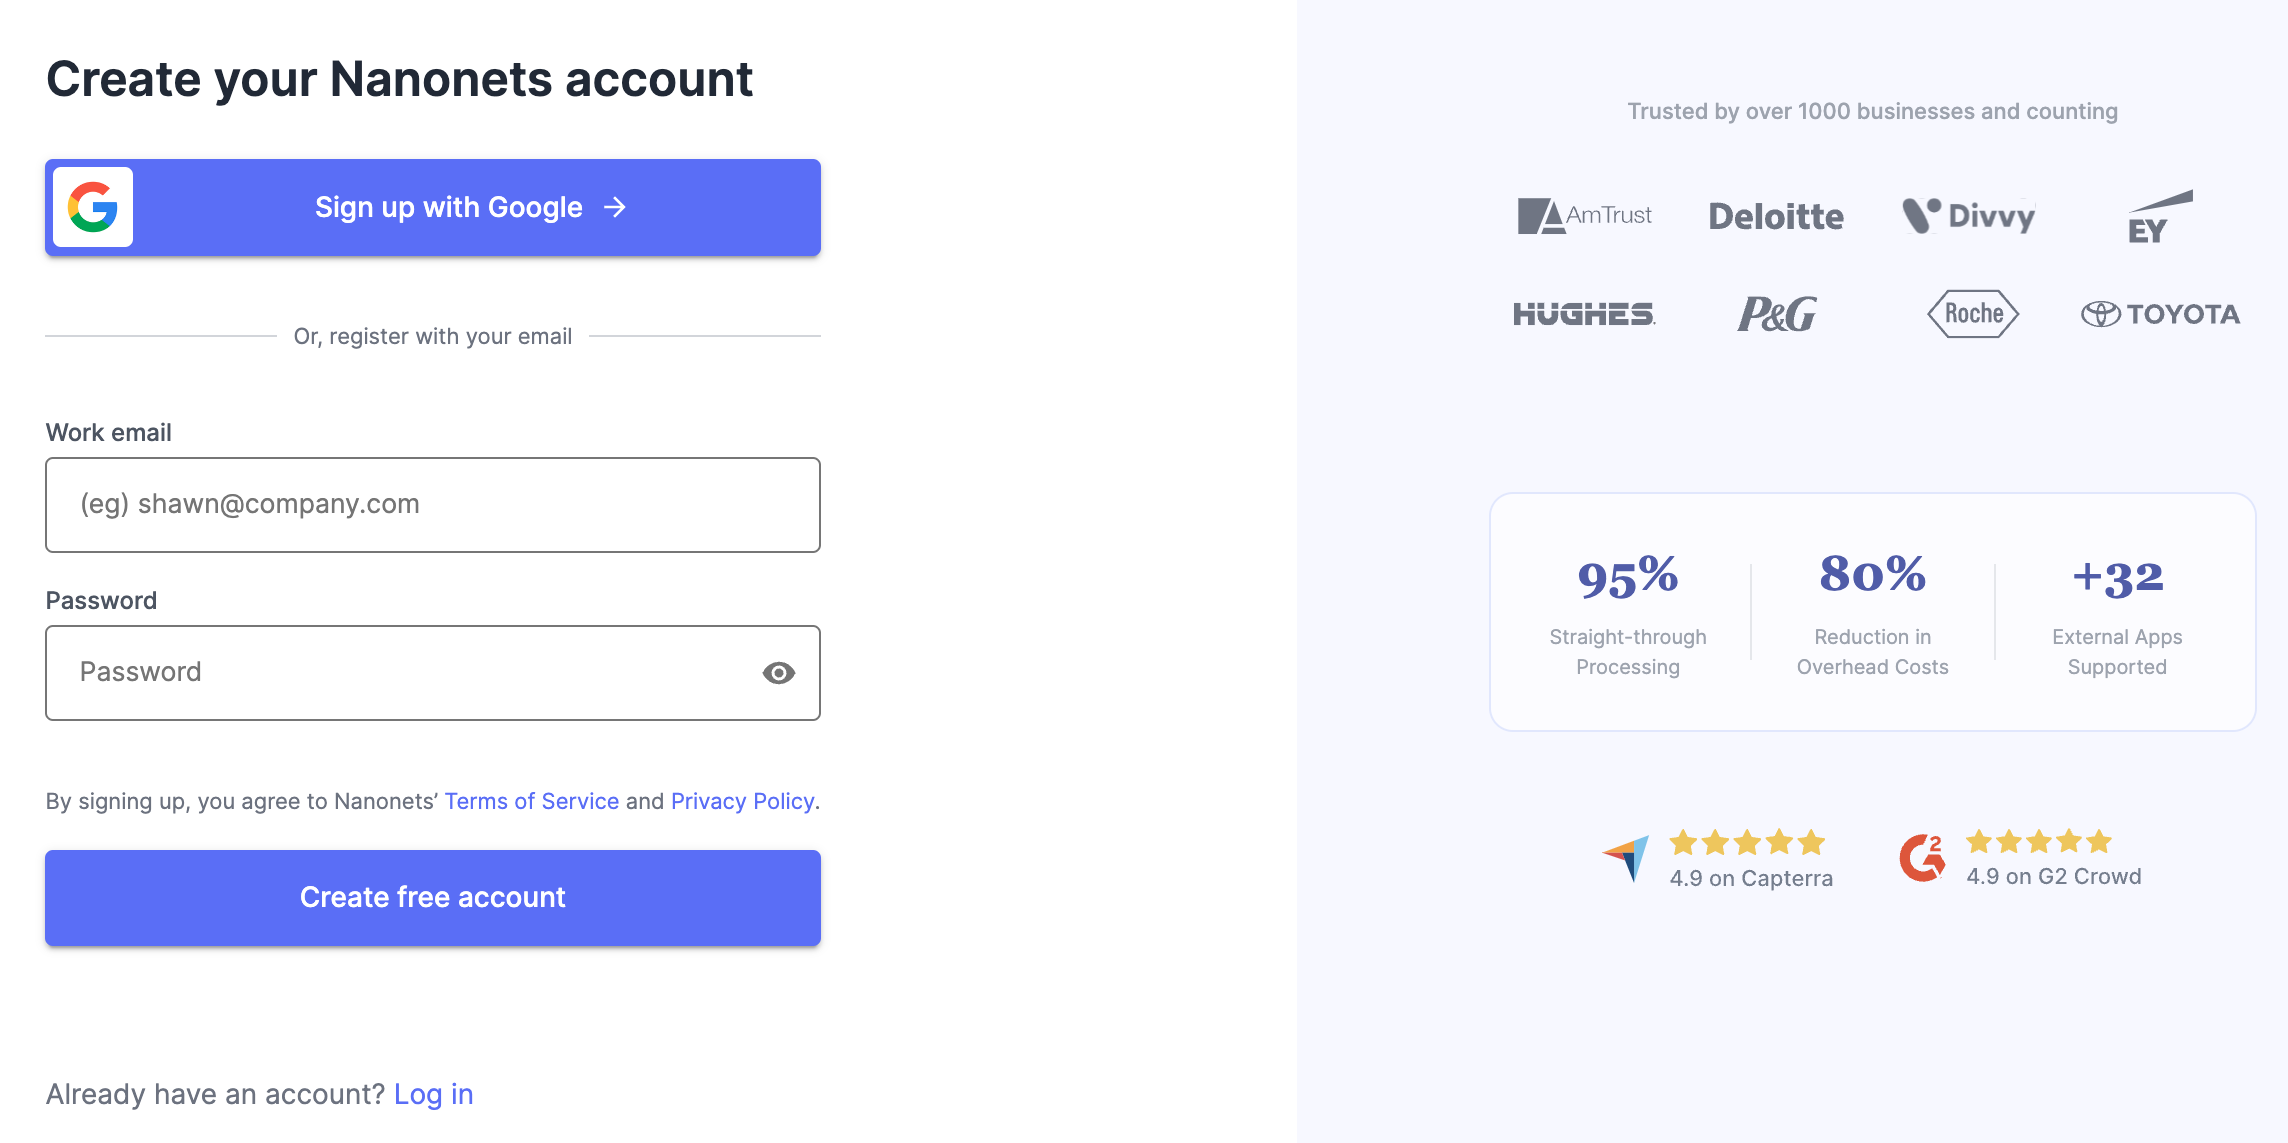This screenshot has width=2288, height=1143.
Task: Click the Password input field
Action: pos(432,671)
